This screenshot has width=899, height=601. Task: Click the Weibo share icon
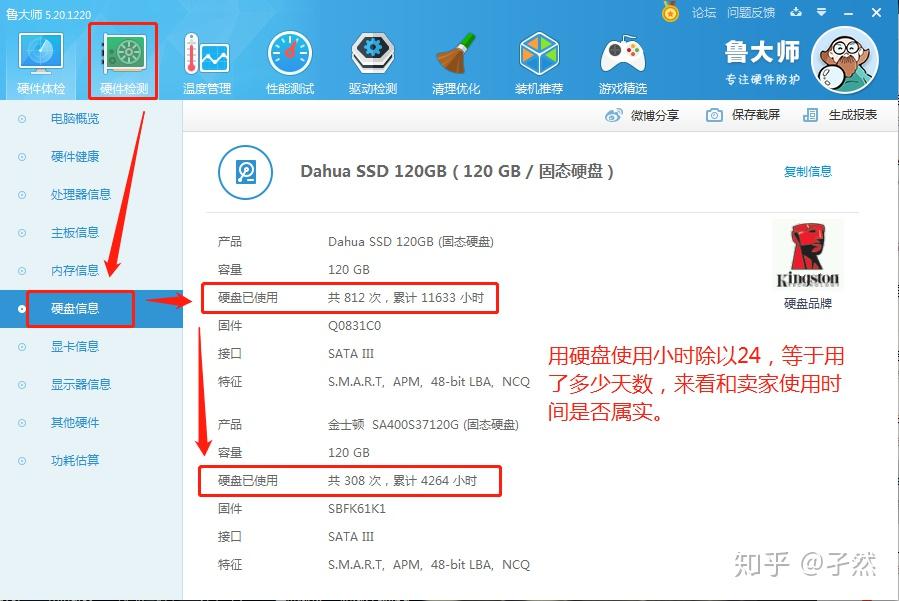coord(613,115)
